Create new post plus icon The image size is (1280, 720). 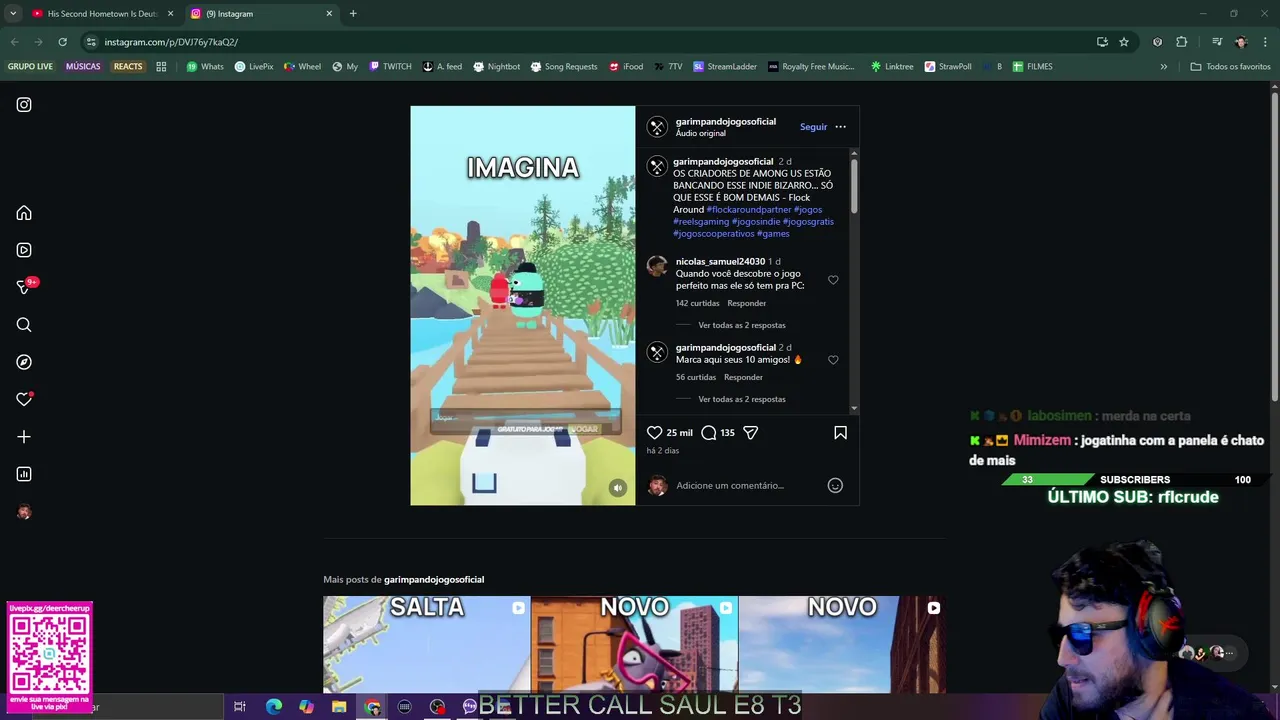[x=24, y=437]
